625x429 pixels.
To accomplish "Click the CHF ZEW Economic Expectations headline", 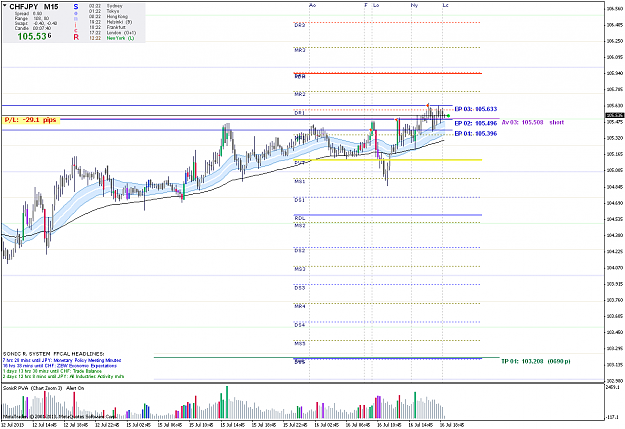I will [60, 365].
